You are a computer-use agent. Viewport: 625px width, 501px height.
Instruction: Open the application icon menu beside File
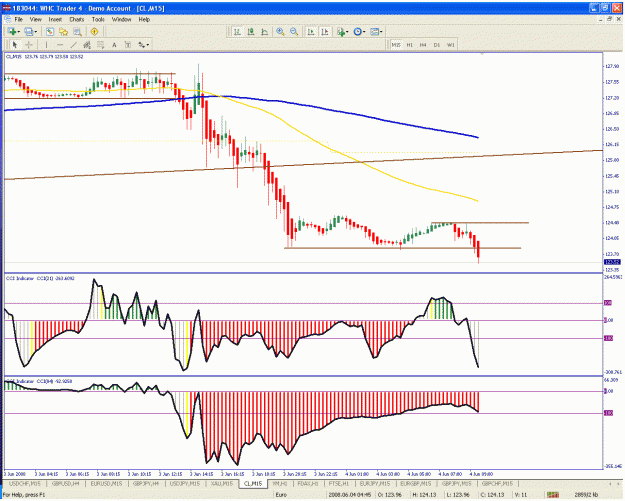[7, 19]
